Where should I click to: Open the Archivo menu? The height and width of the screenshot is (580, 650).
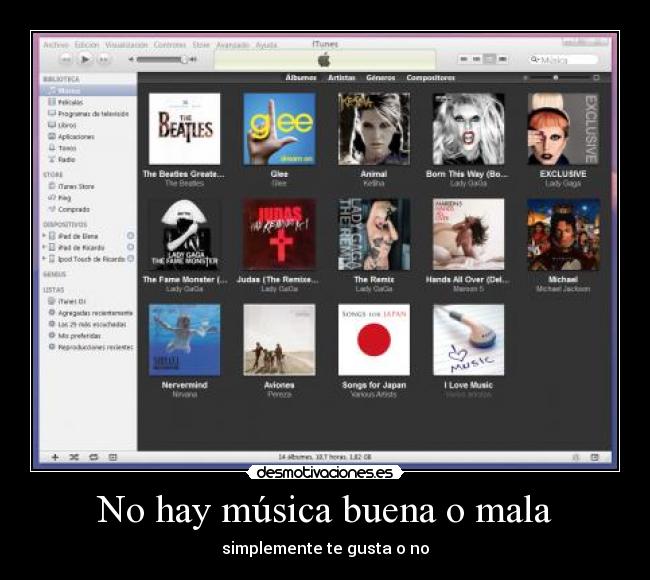pyautogui.click(x=56, y=44)
